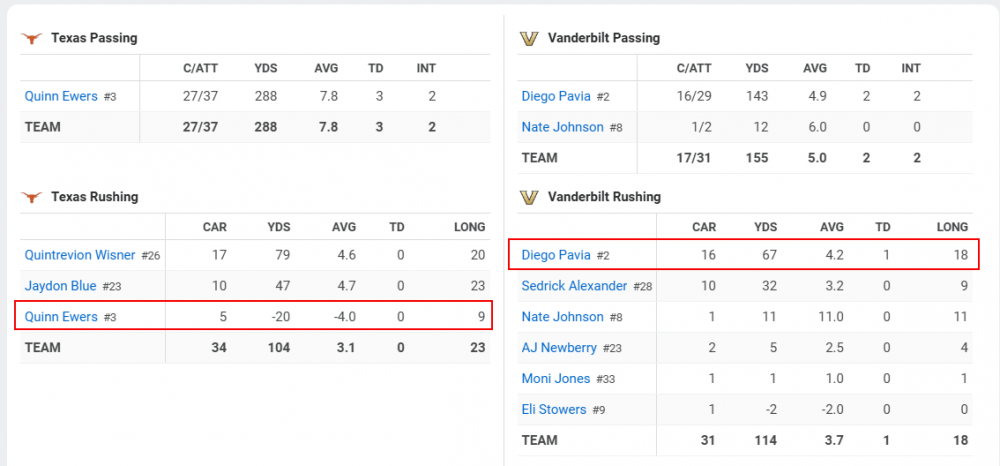Screen dimensions: 1000x466
Task: Click the Vanderbilt logo next to Vanderbilt Rushing
Action: coord(529,197)
